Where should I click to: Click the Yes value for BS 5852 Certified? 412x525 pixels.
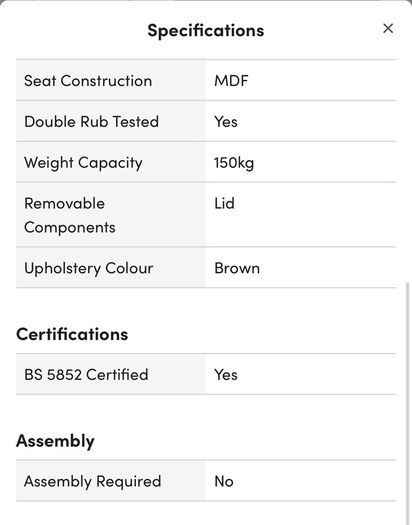(x=226, y=375)
